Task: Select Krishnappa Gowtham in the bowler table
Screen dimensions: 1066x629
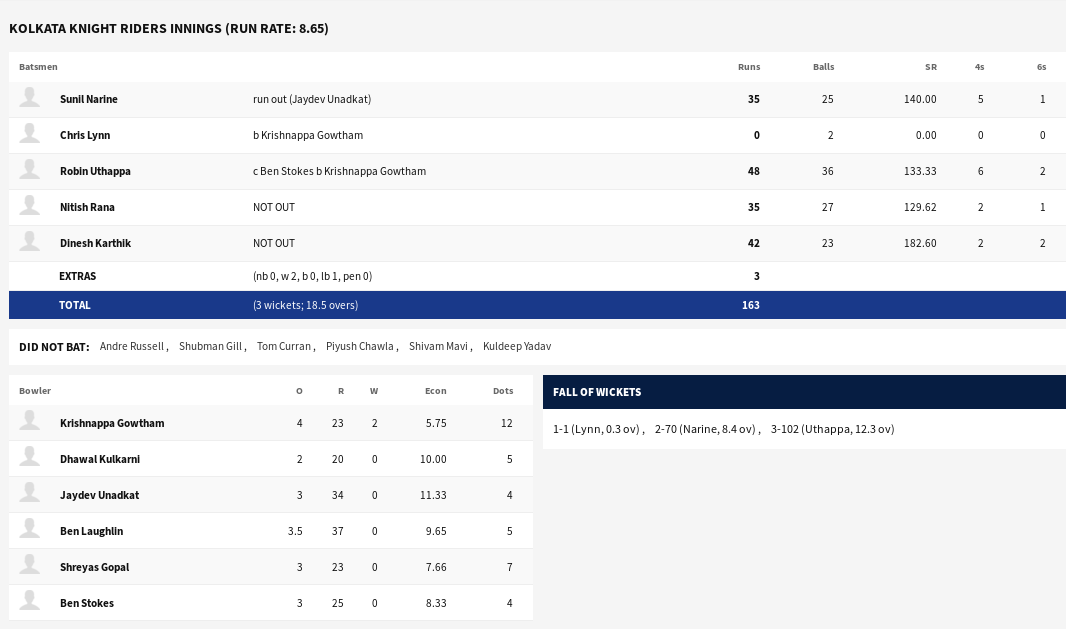Action: tap(112, 423)
